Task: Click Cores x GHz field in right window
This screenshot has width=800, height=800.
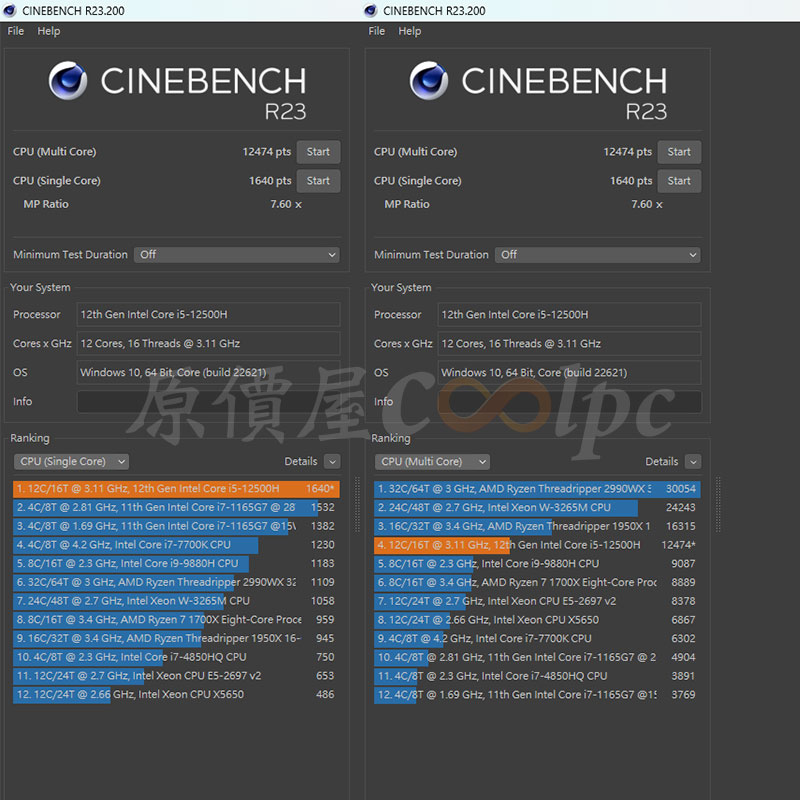Action: pos(569,343)
